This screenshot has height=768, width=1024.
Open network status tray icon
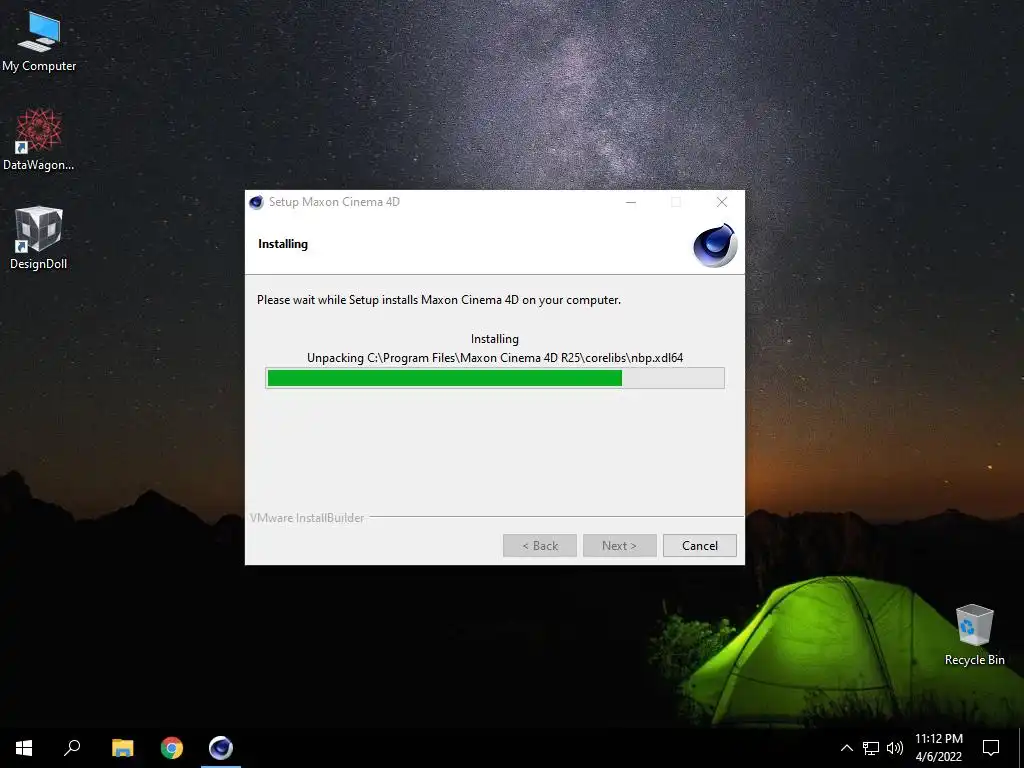pyautogui.click(x=871, y=748)
